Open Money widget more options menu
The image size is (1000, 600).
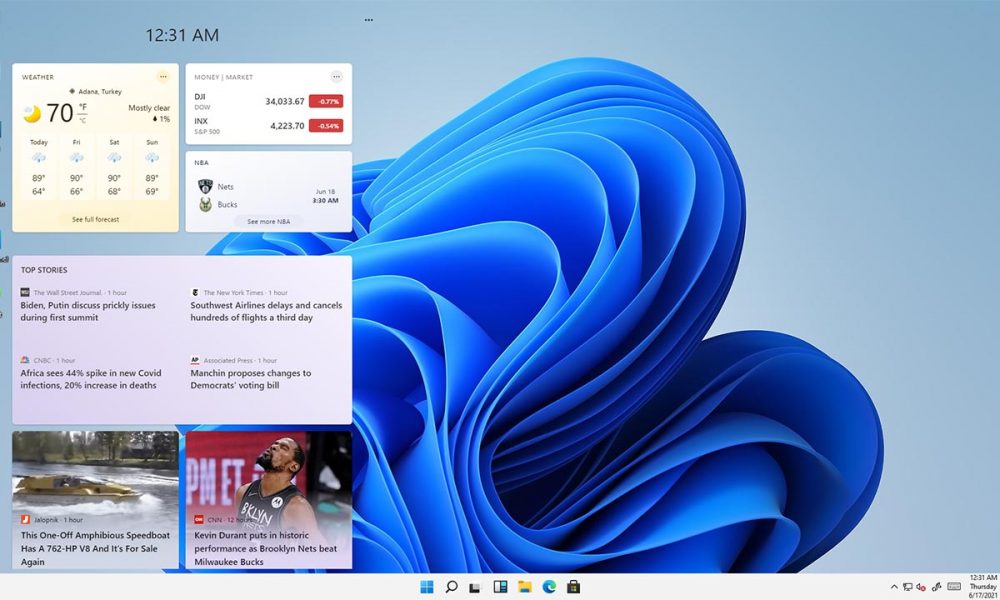click(336, 77)
